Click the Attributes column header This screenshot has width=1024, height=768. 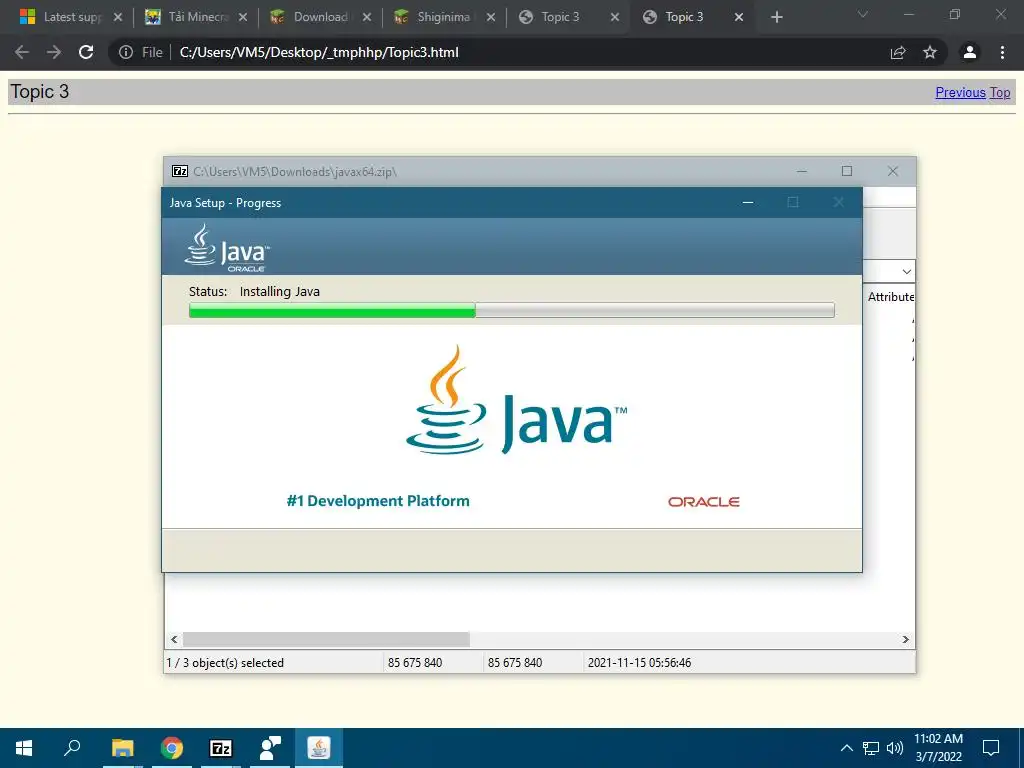tap(891, 296)
